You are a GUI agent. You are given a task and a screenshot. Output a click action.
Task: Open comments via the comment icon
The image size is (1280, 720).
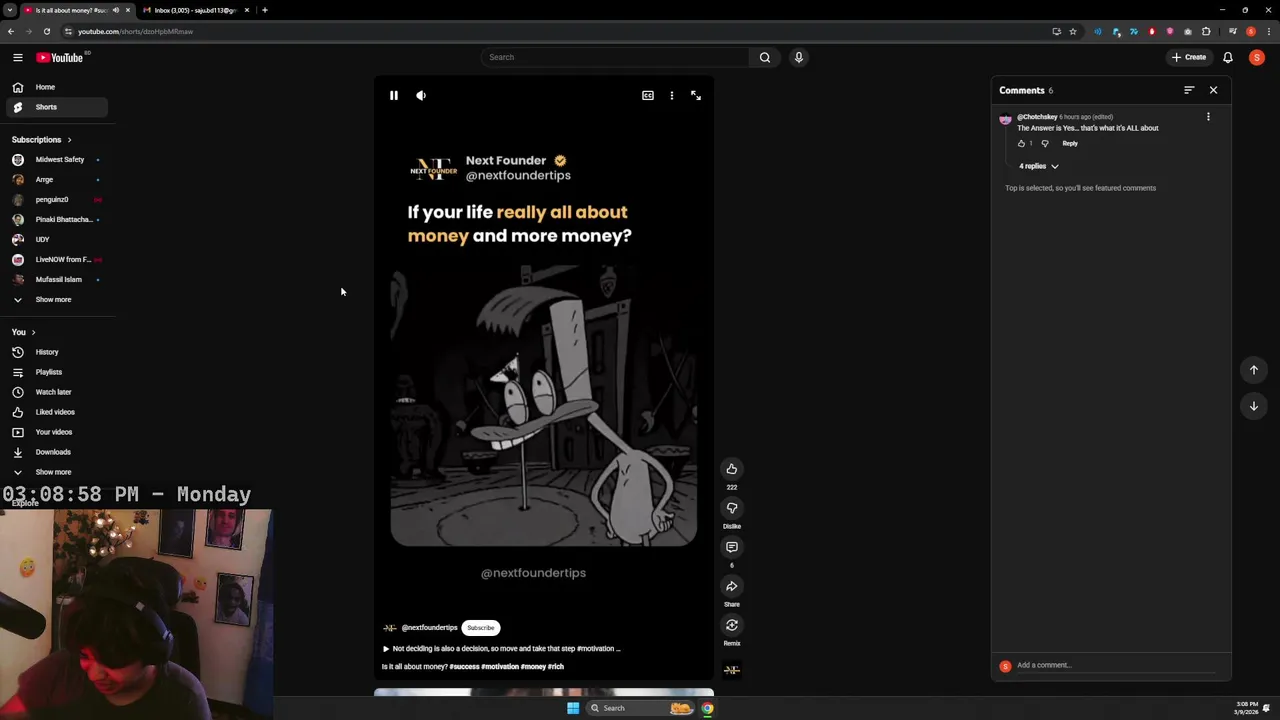coord(732,547)
